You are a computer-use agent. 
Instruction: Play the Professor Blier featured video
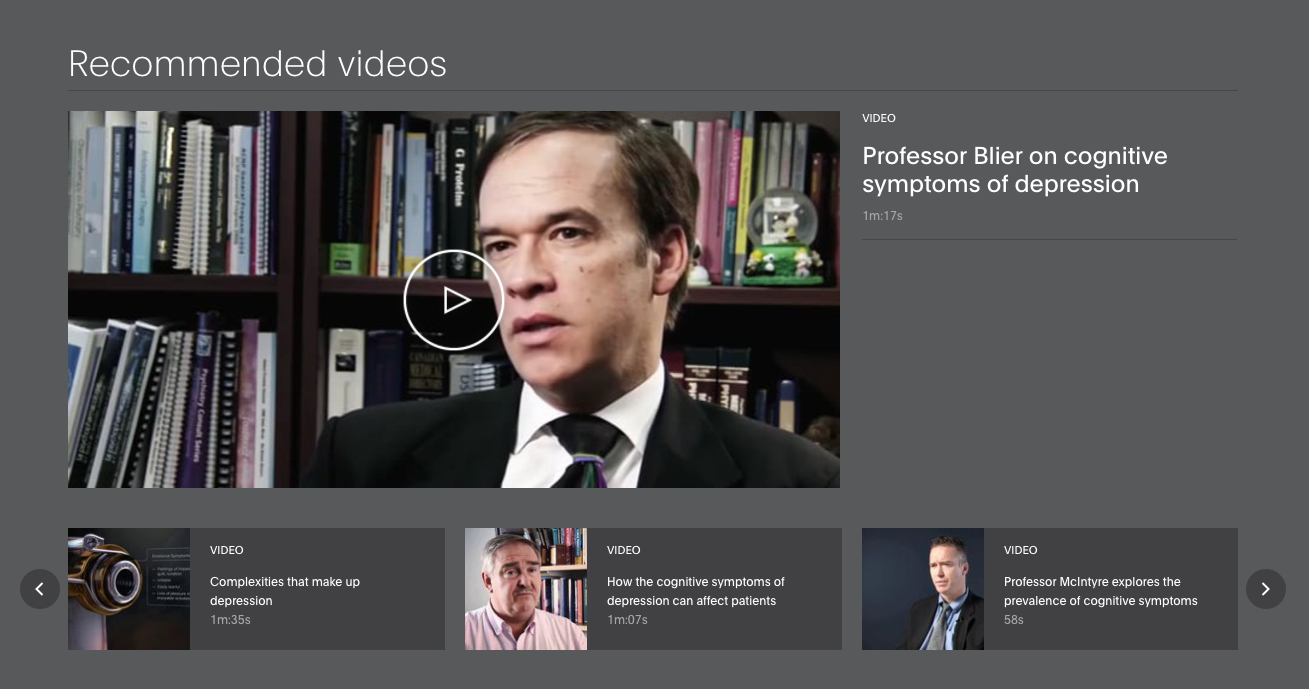click(x=453, y=300)
